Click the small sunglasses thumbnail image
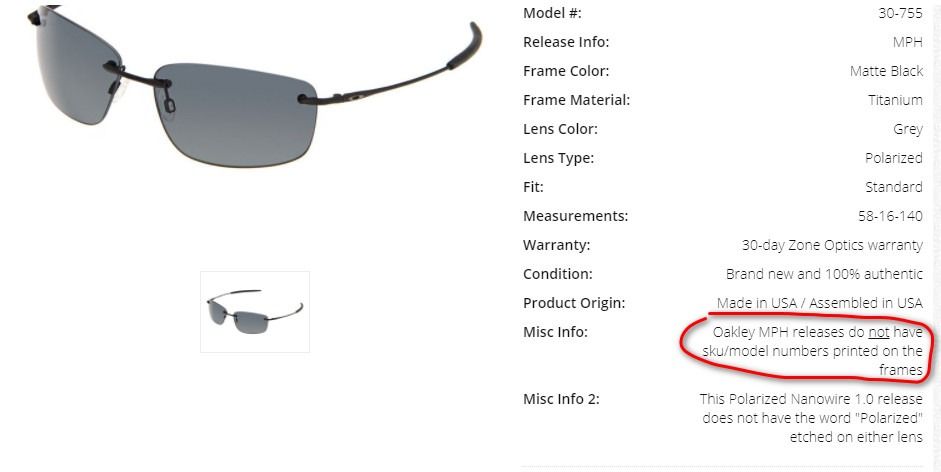 tap(255, 312)
